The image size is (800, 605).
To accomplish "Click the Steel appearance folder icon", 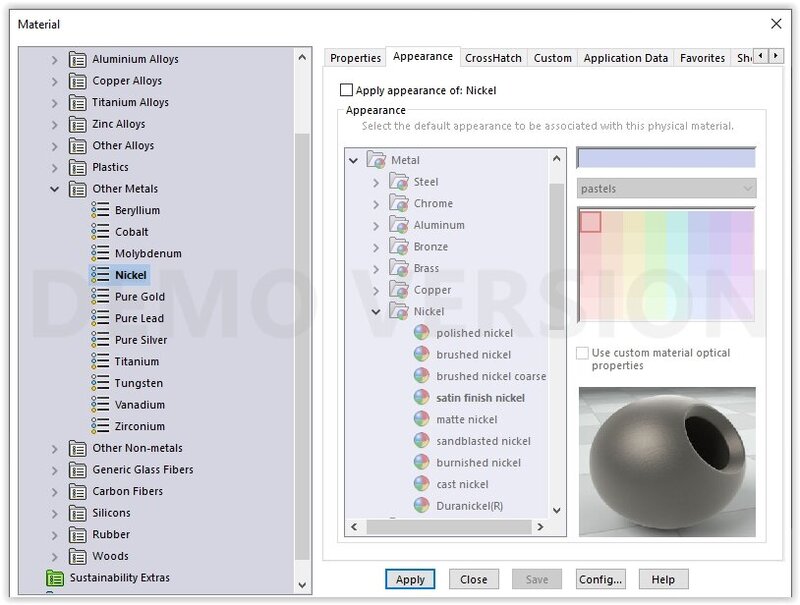I will tap(399, 182).
